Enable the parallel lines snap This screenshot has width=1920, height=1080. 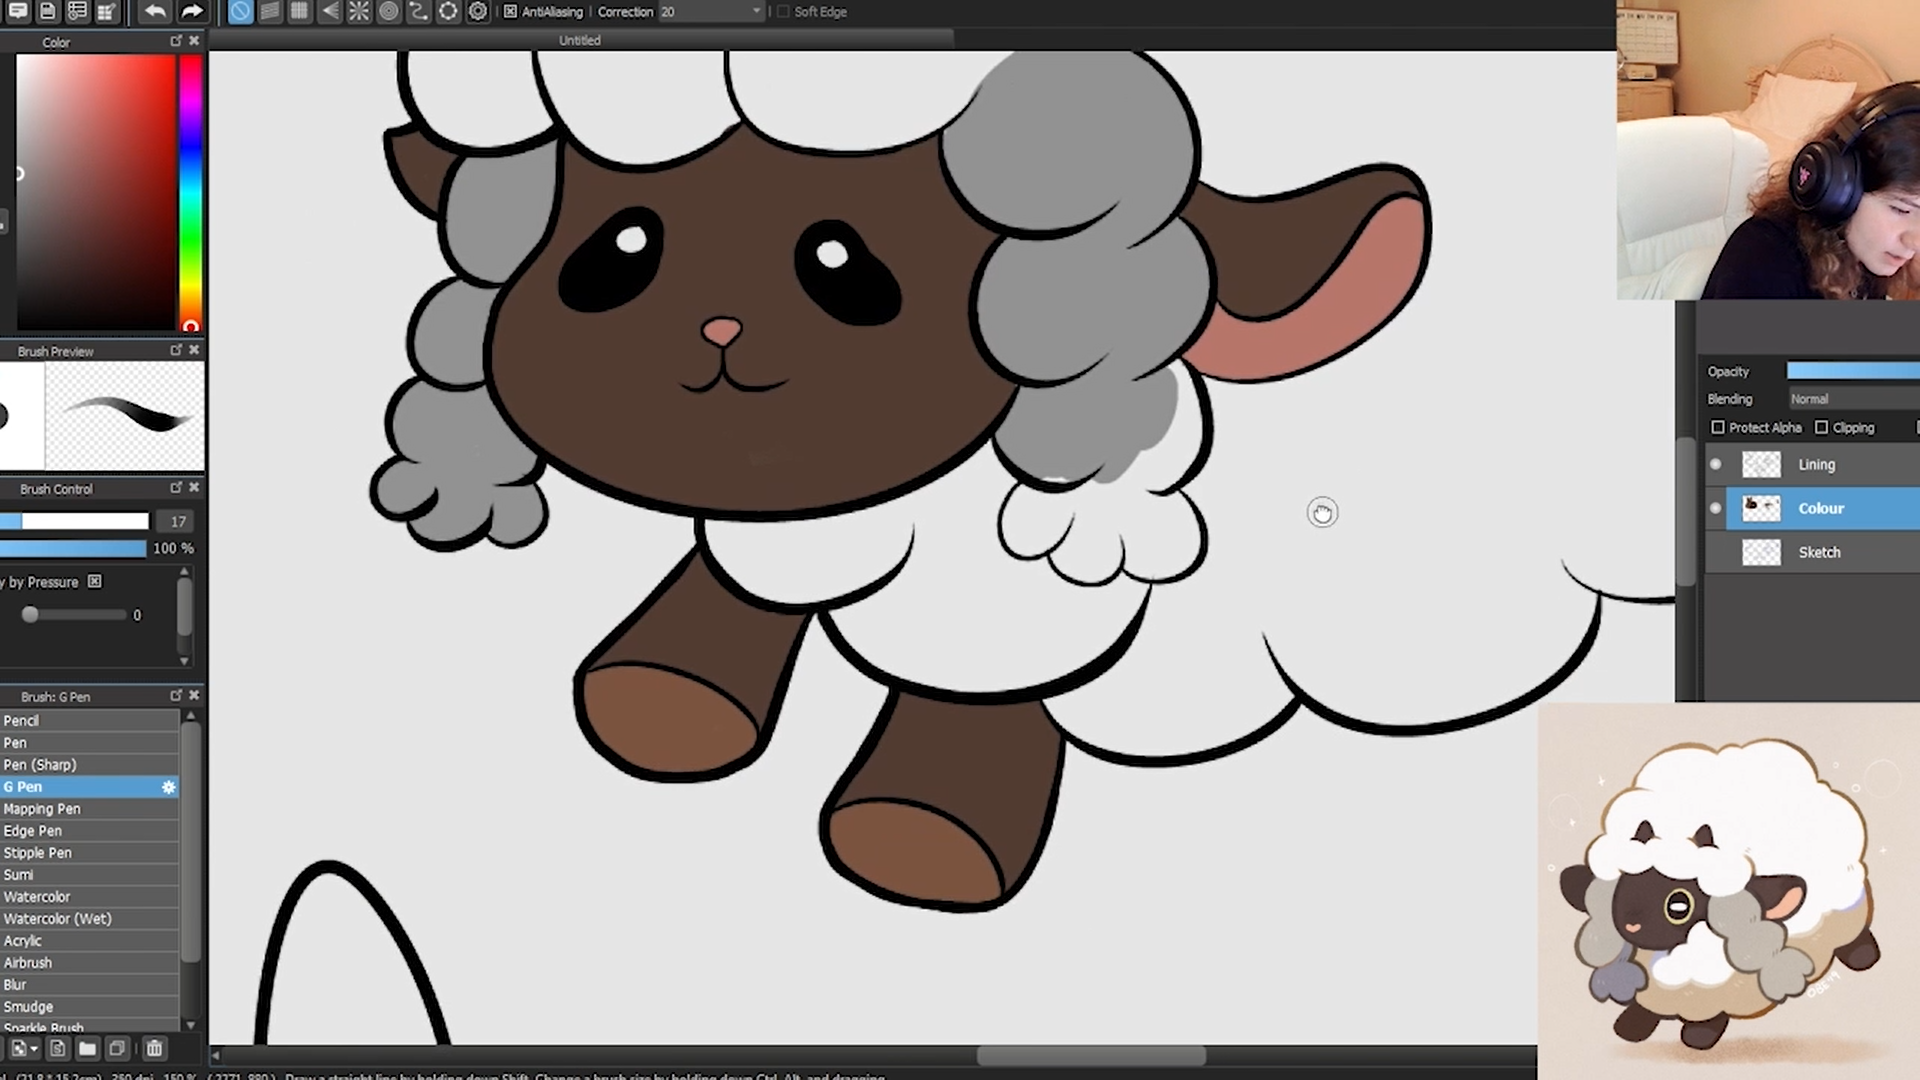point(270,11)
